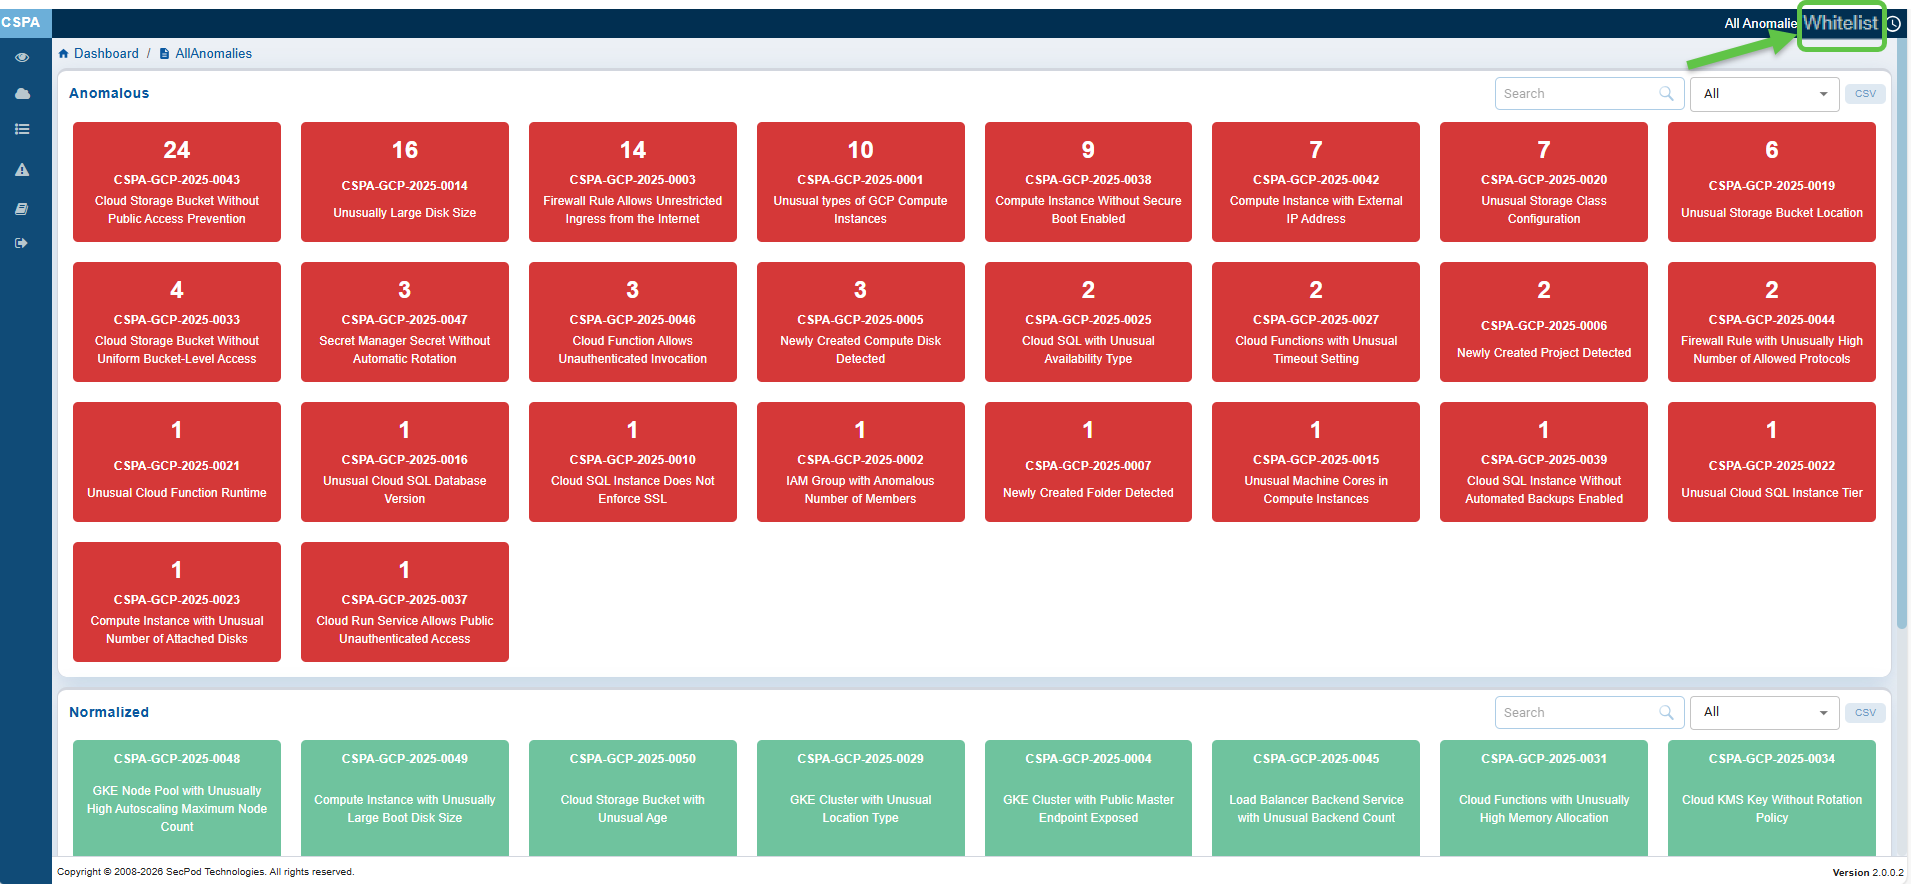Viewport: 1911px width, 884px height.
Task: Expand the Normalized section's All dropdown
Action: 1764,712
